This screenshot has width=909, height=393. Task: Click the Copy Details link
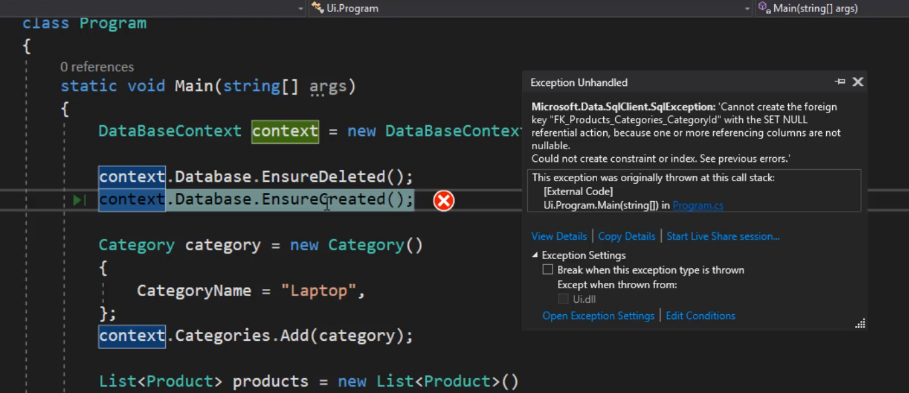pyautogui.click(x=627, y=236)
